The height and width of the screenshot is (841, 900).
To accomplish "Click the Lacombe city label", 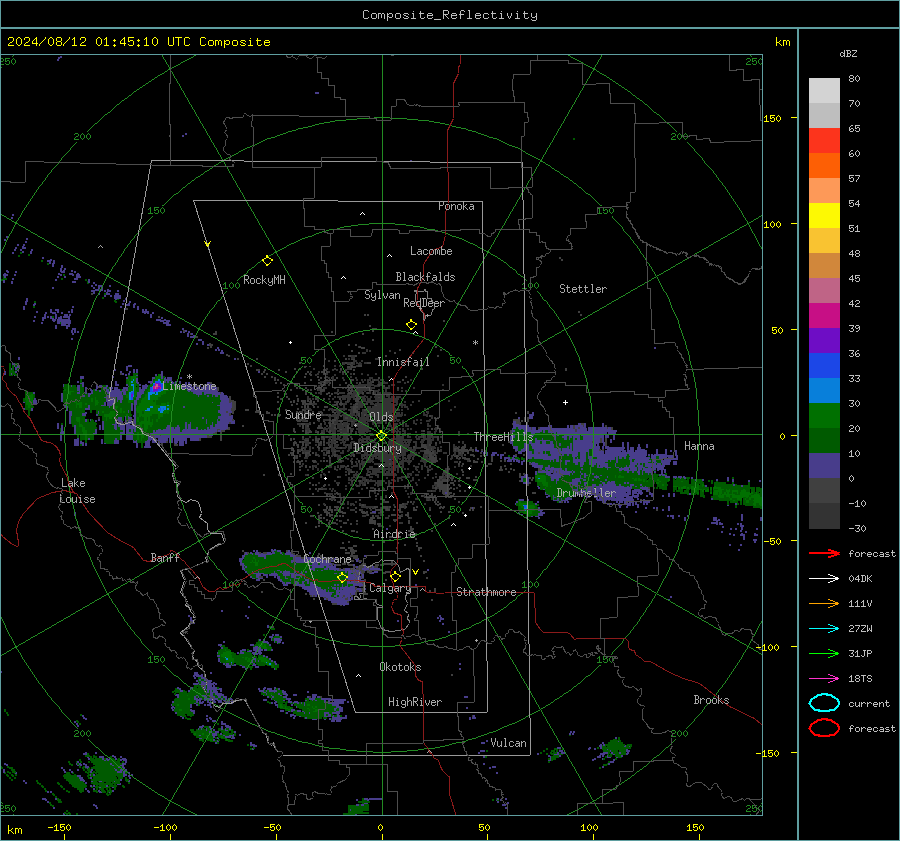I will point(431,251).
